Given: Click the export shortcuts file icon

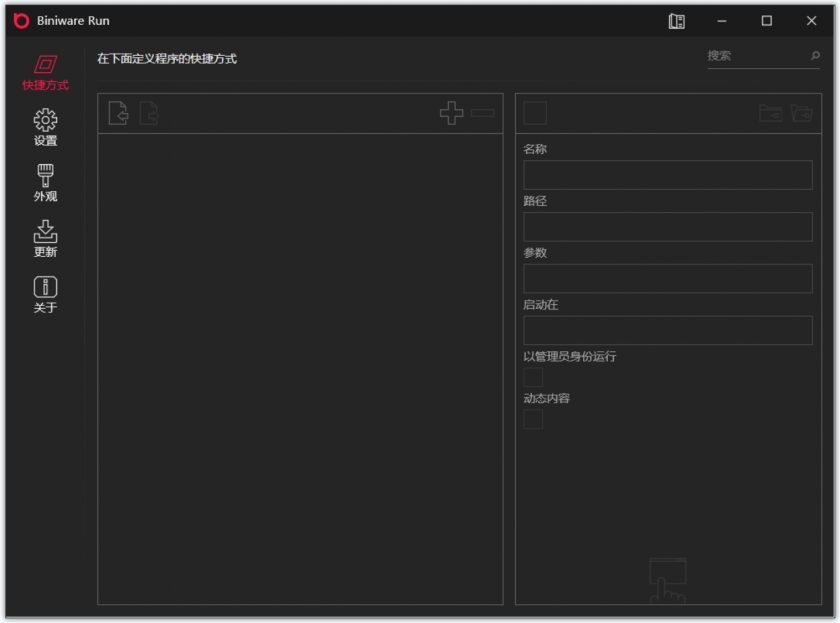Looking at the screenshot, I should (149, 113).
